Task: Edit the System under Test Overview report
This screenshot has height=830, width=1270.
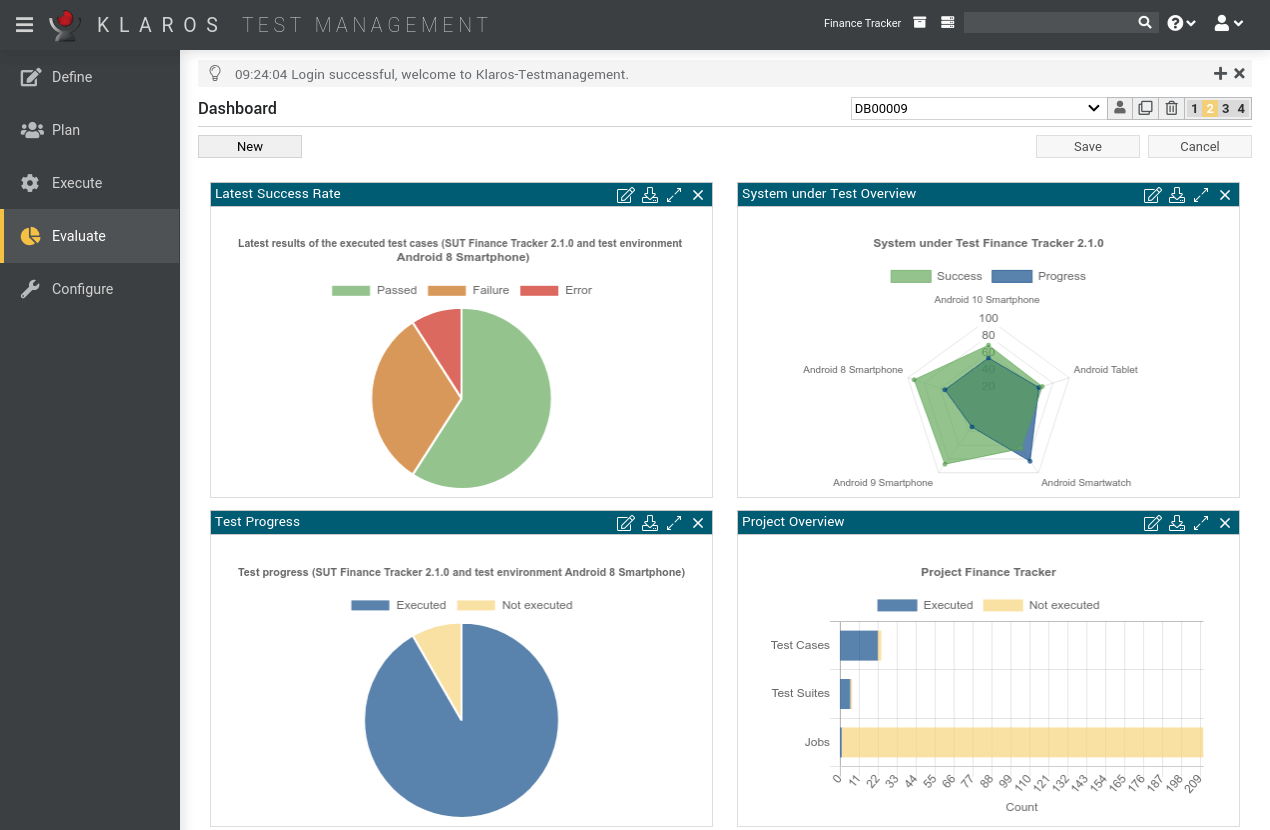Action: pos(1153,195)
